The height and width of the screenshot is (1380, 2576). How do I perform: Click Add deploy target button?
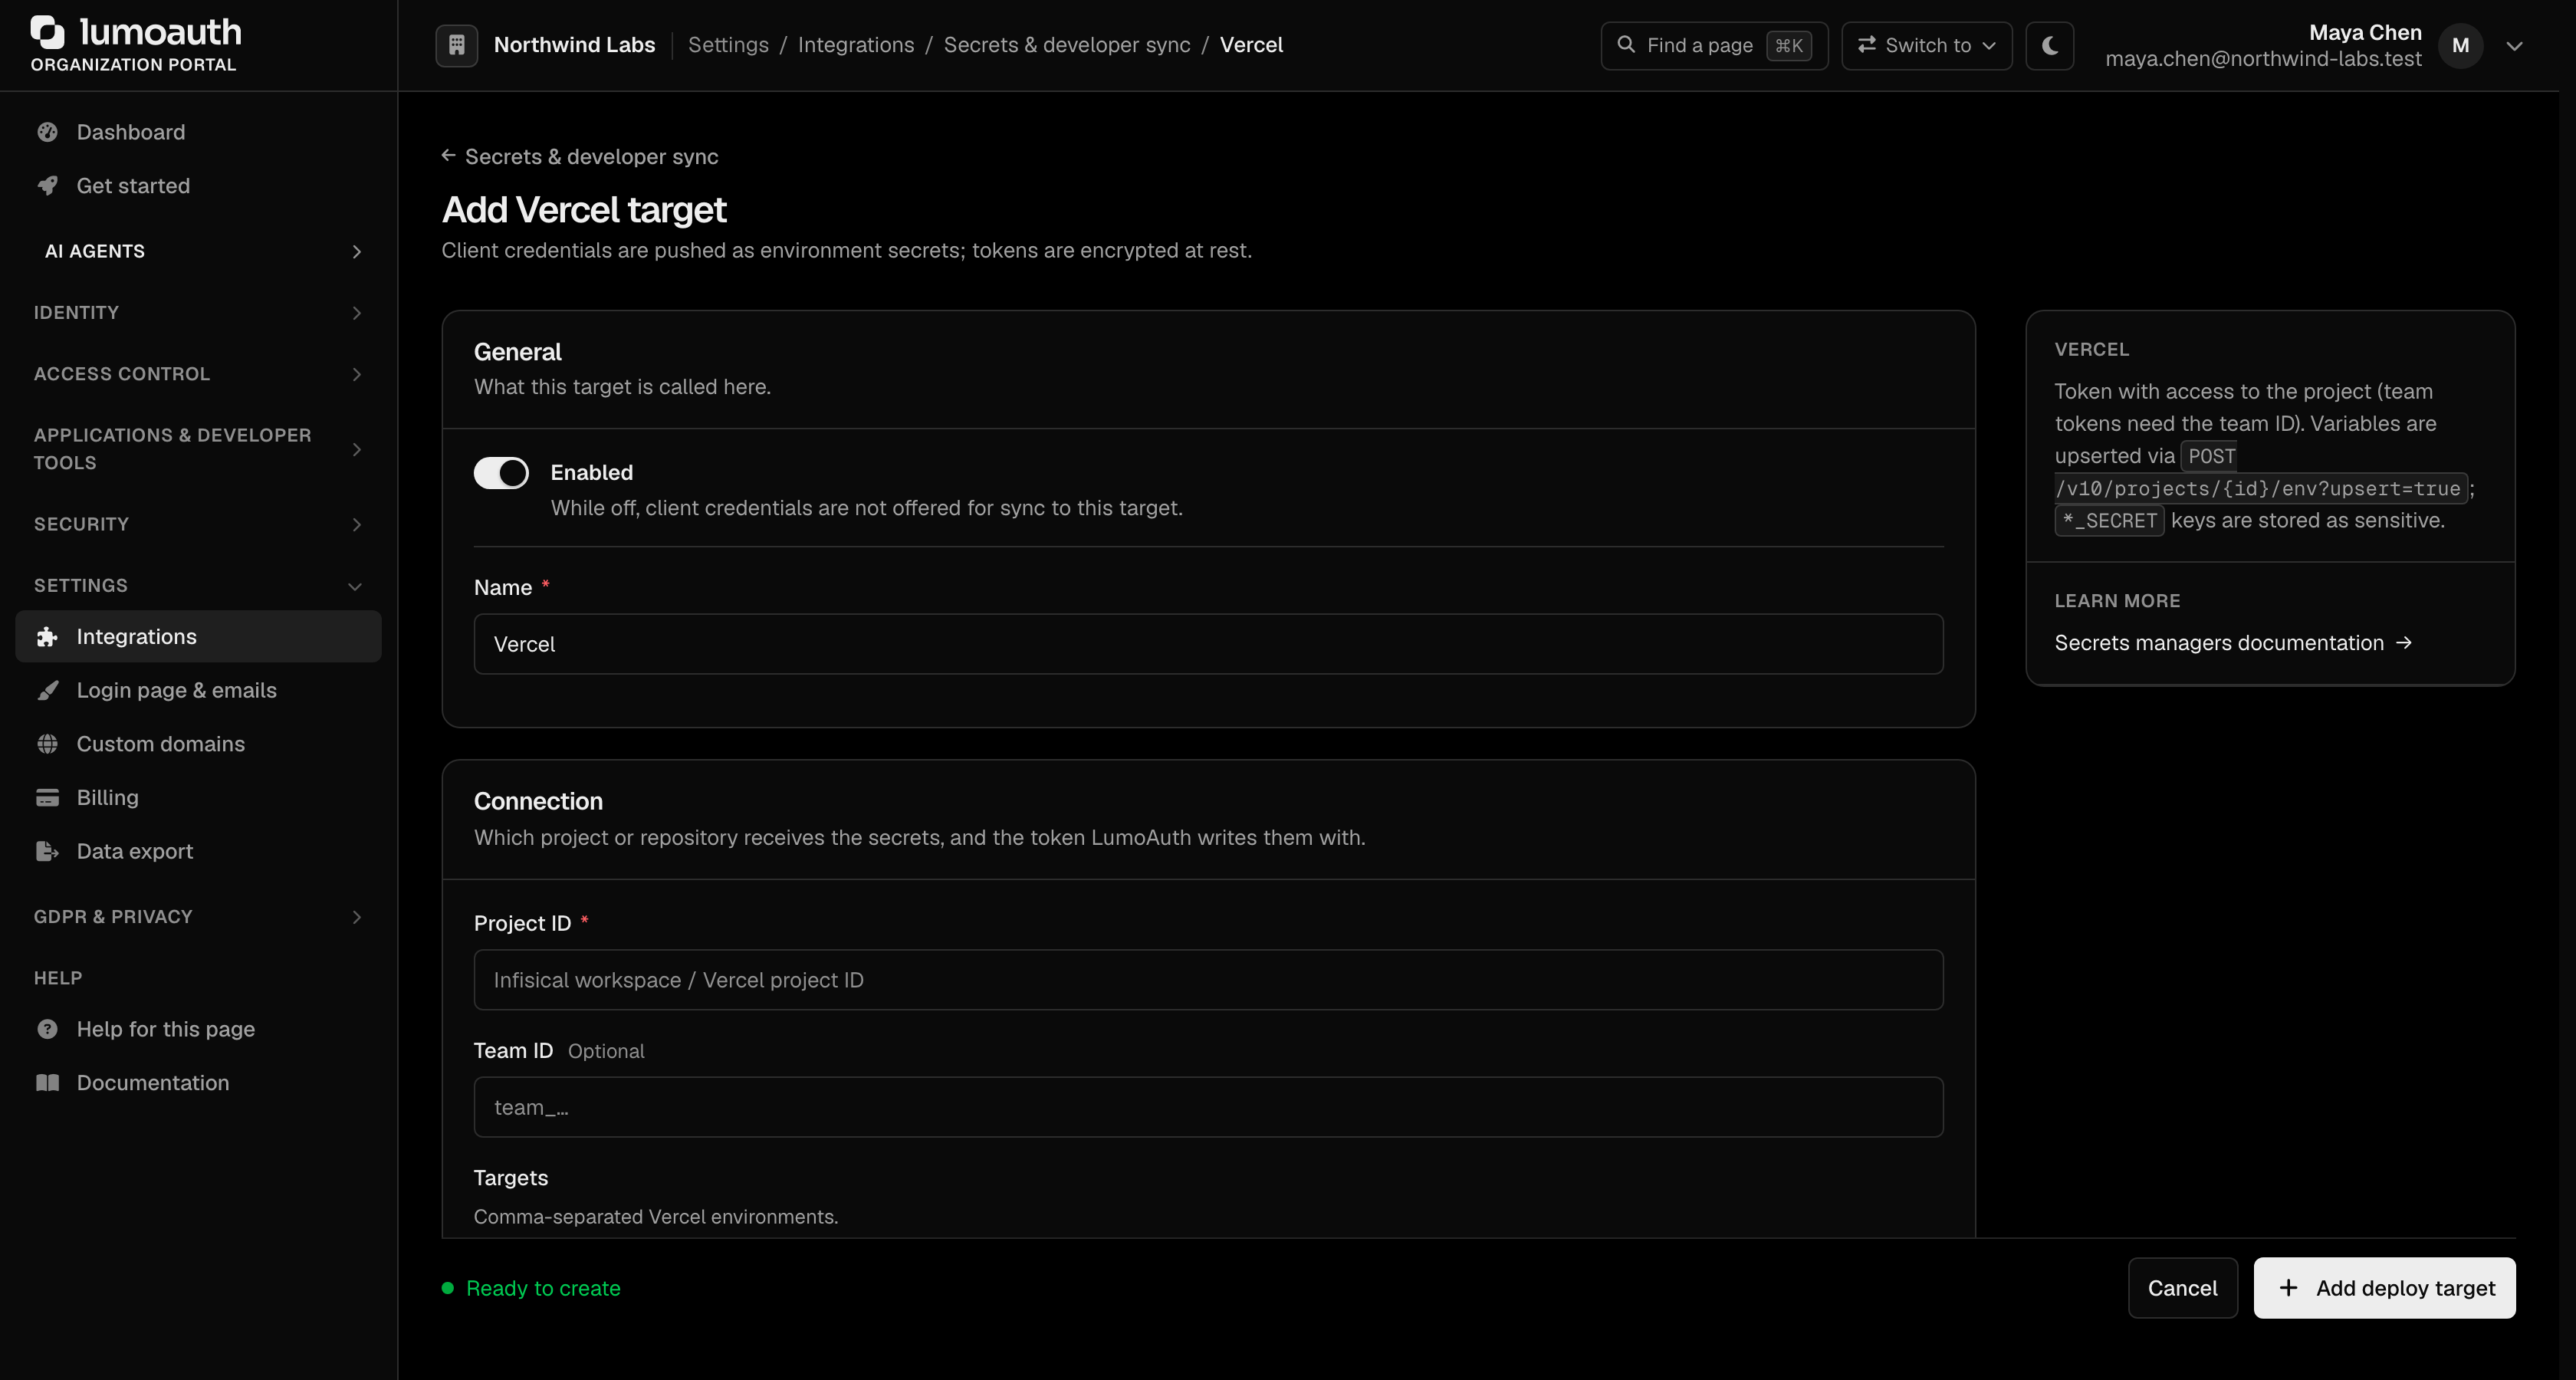2384,1288
